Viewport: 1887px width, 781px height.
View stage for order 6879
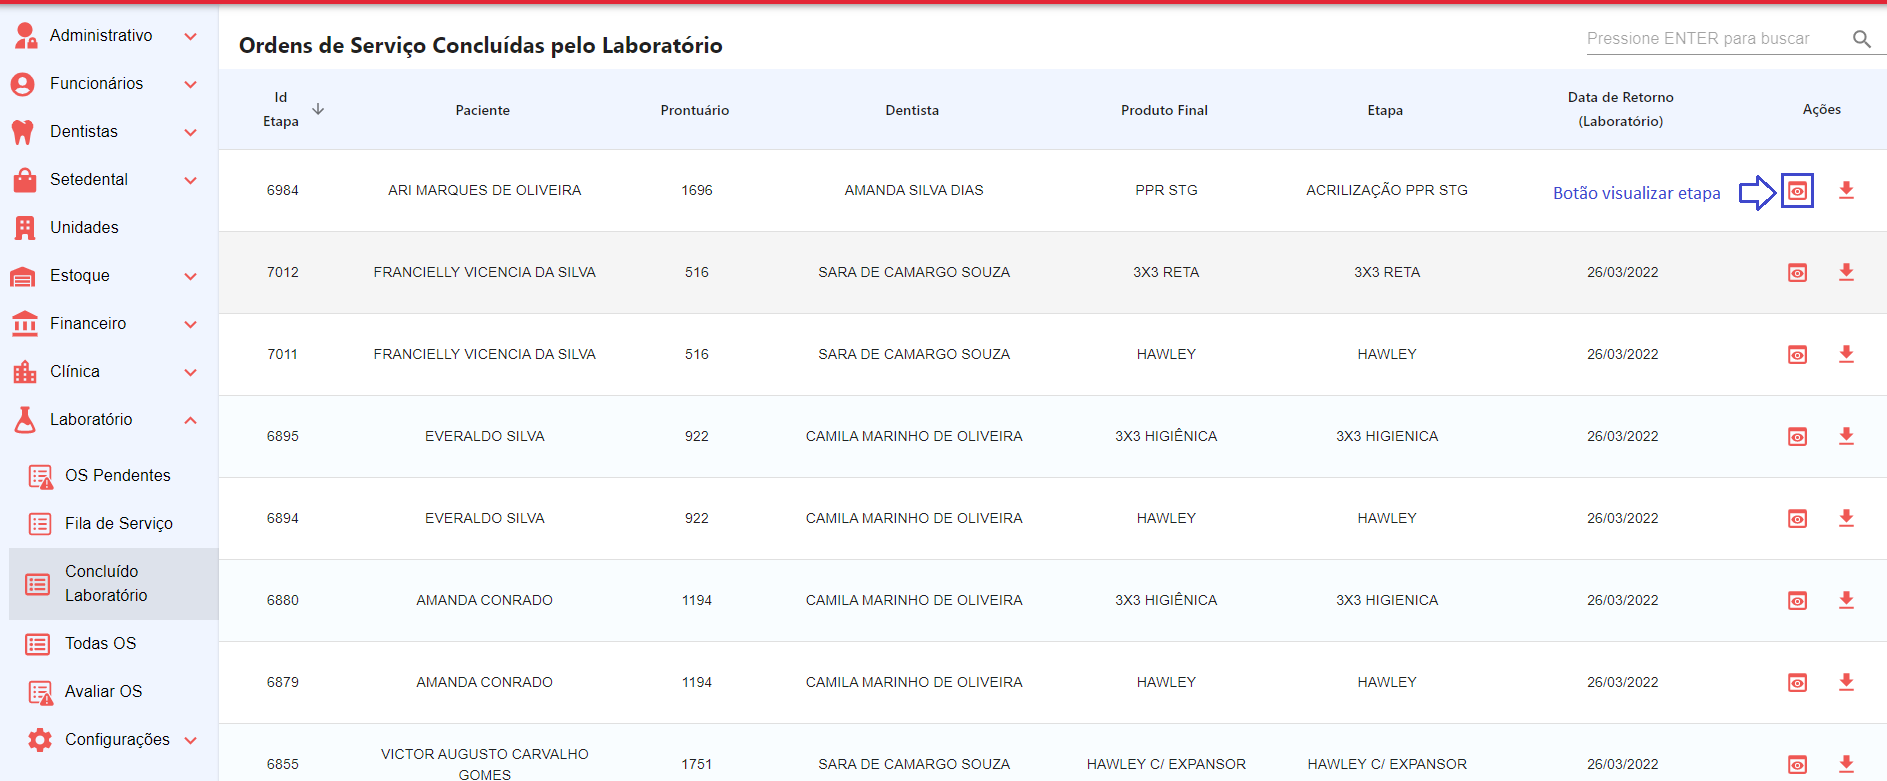point(1797,683)
